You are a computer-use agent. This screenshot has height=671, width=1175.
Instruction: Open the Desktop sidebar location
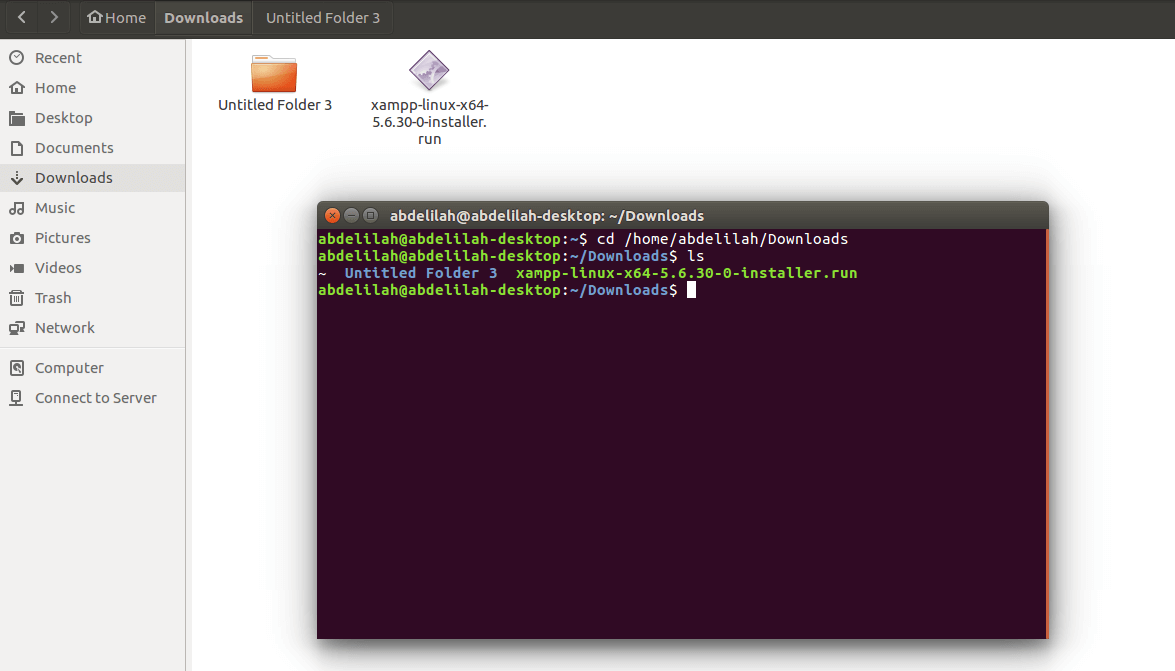92,118
